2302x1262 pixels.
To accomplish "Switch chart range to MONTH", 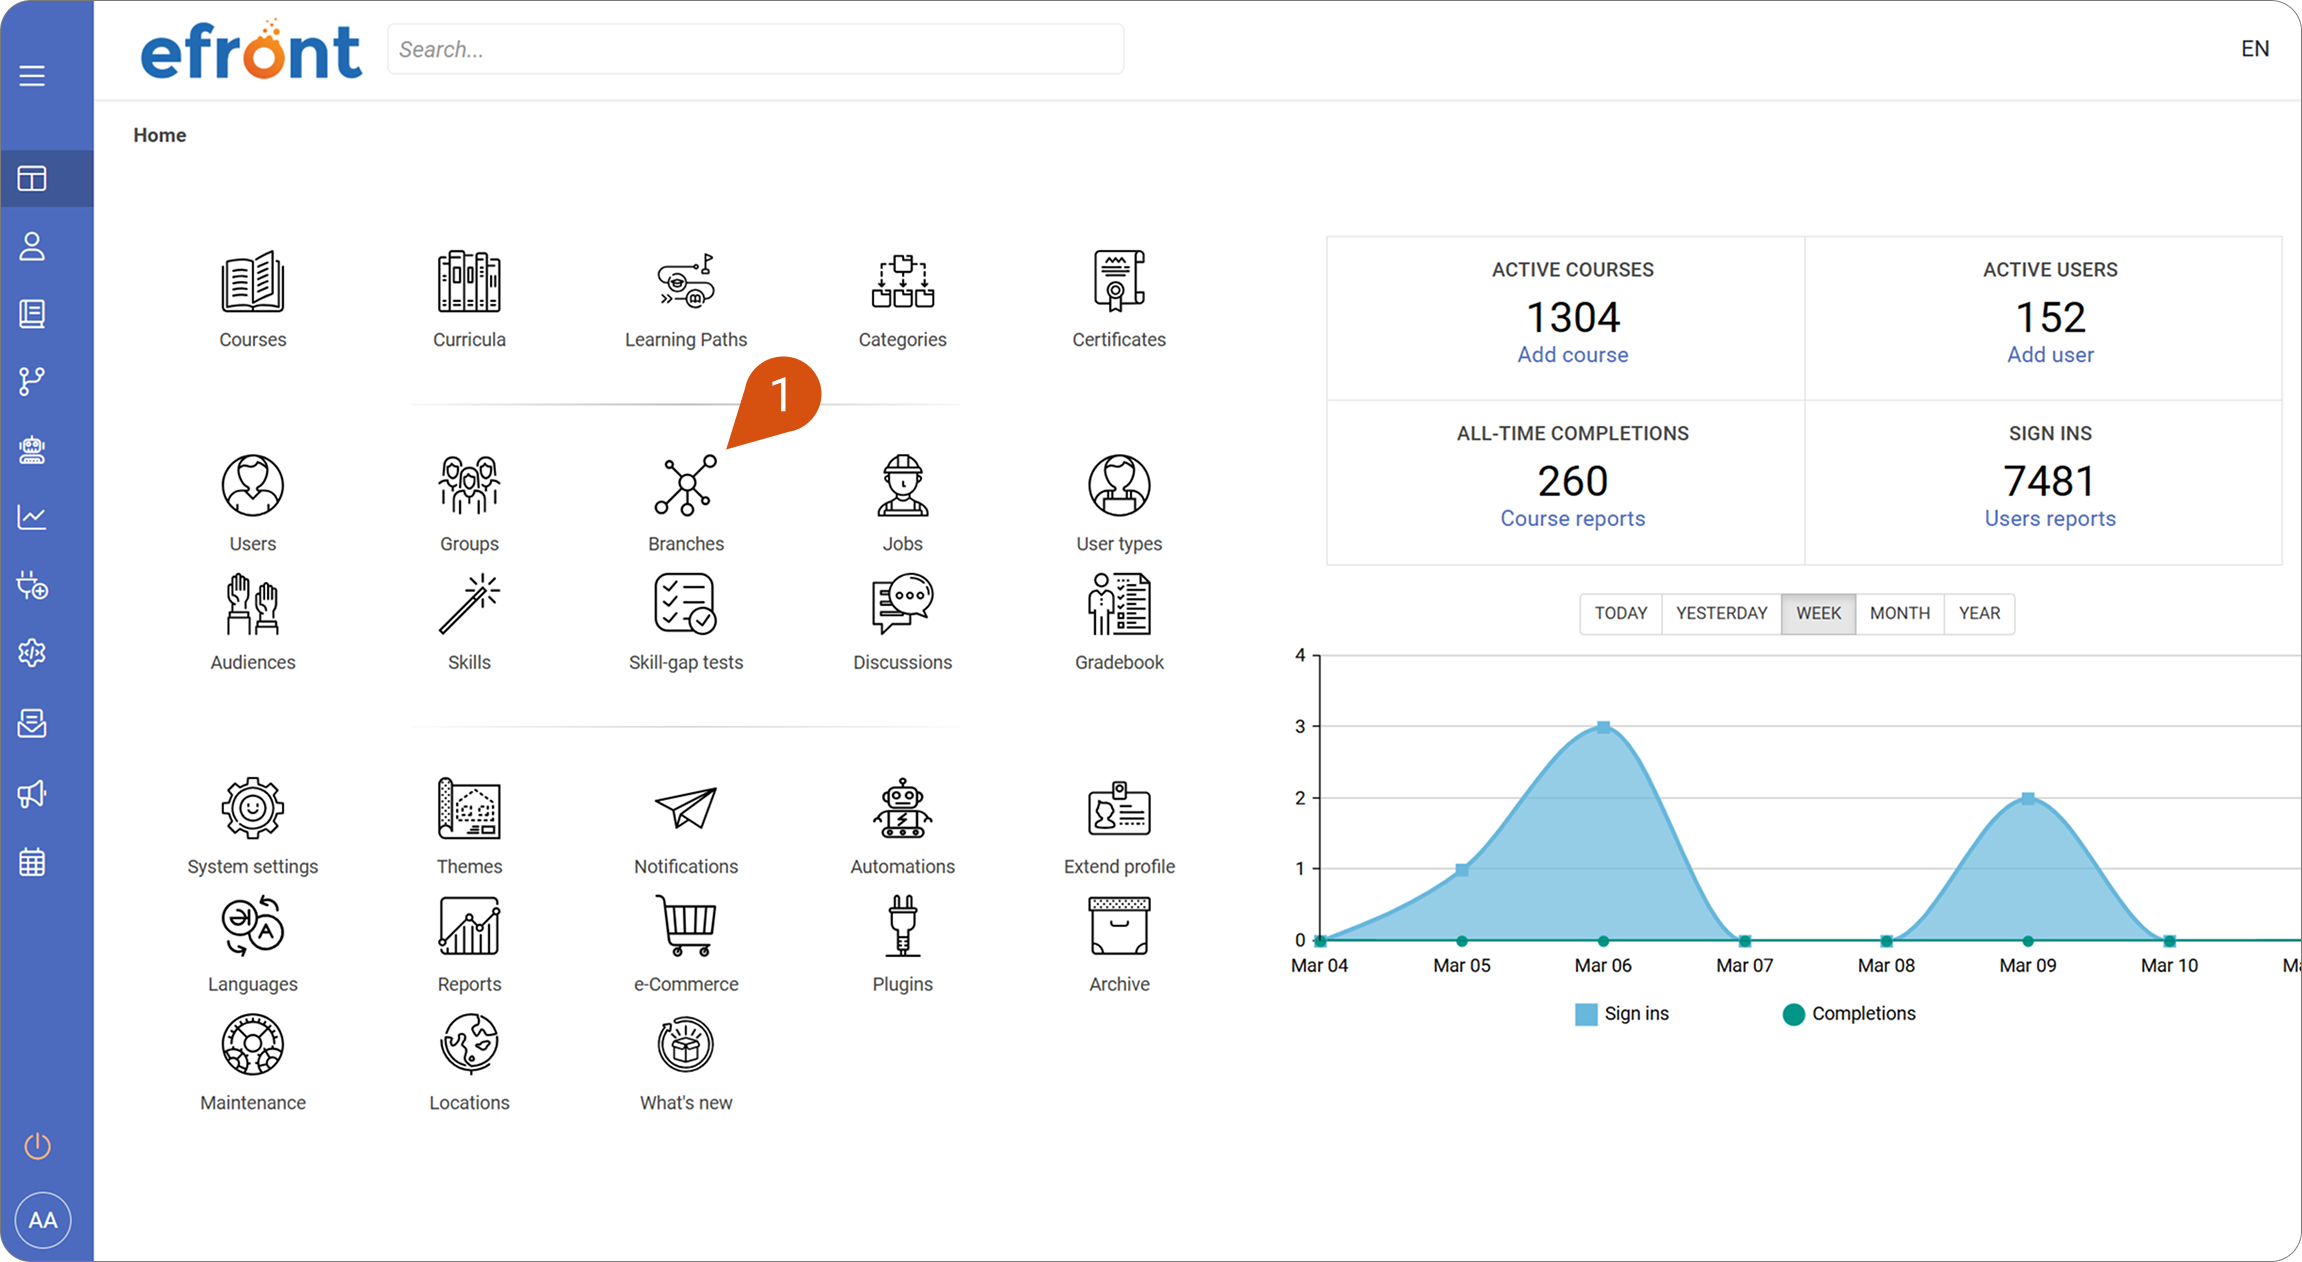I will (x=1899, y=613).
